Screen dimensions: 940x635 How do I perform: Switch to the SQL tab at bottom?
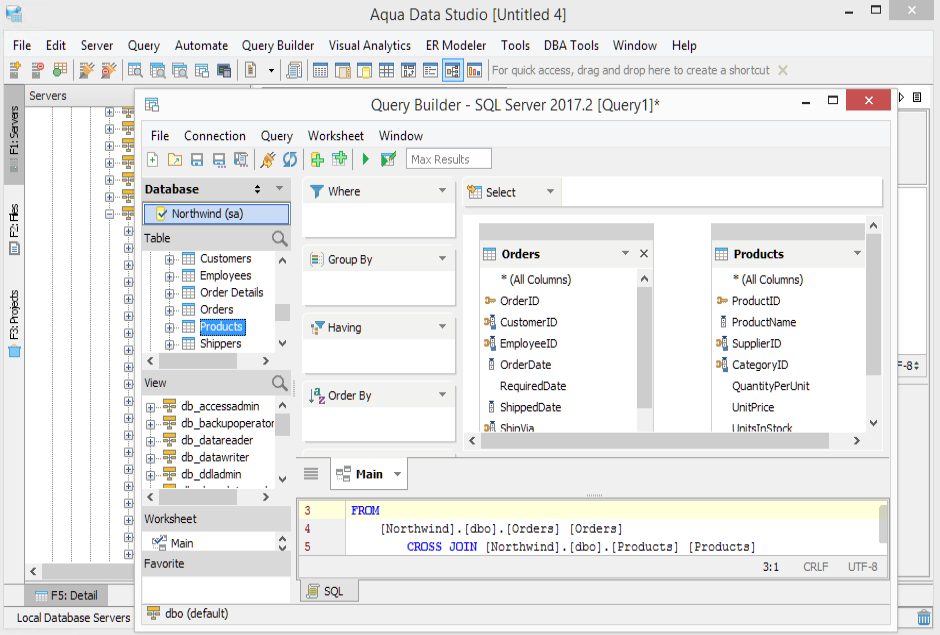[x=328, y=591]
